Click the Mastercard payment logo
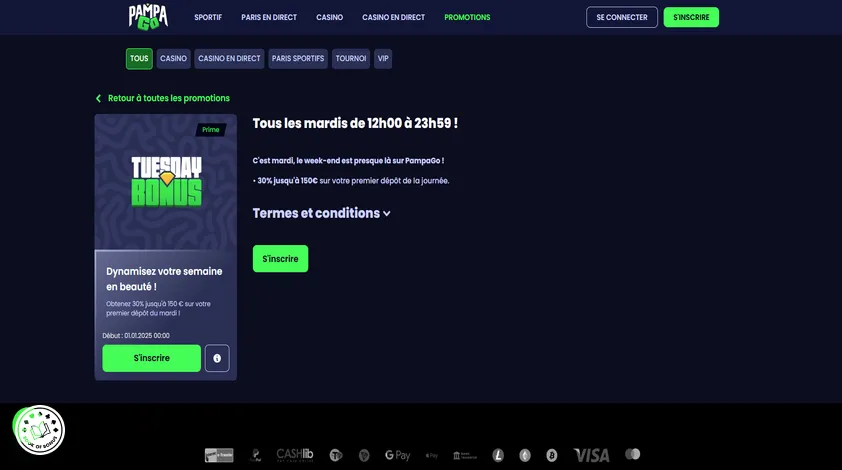The width and height of the screenshot is (842, 470). tap(633, 454)
